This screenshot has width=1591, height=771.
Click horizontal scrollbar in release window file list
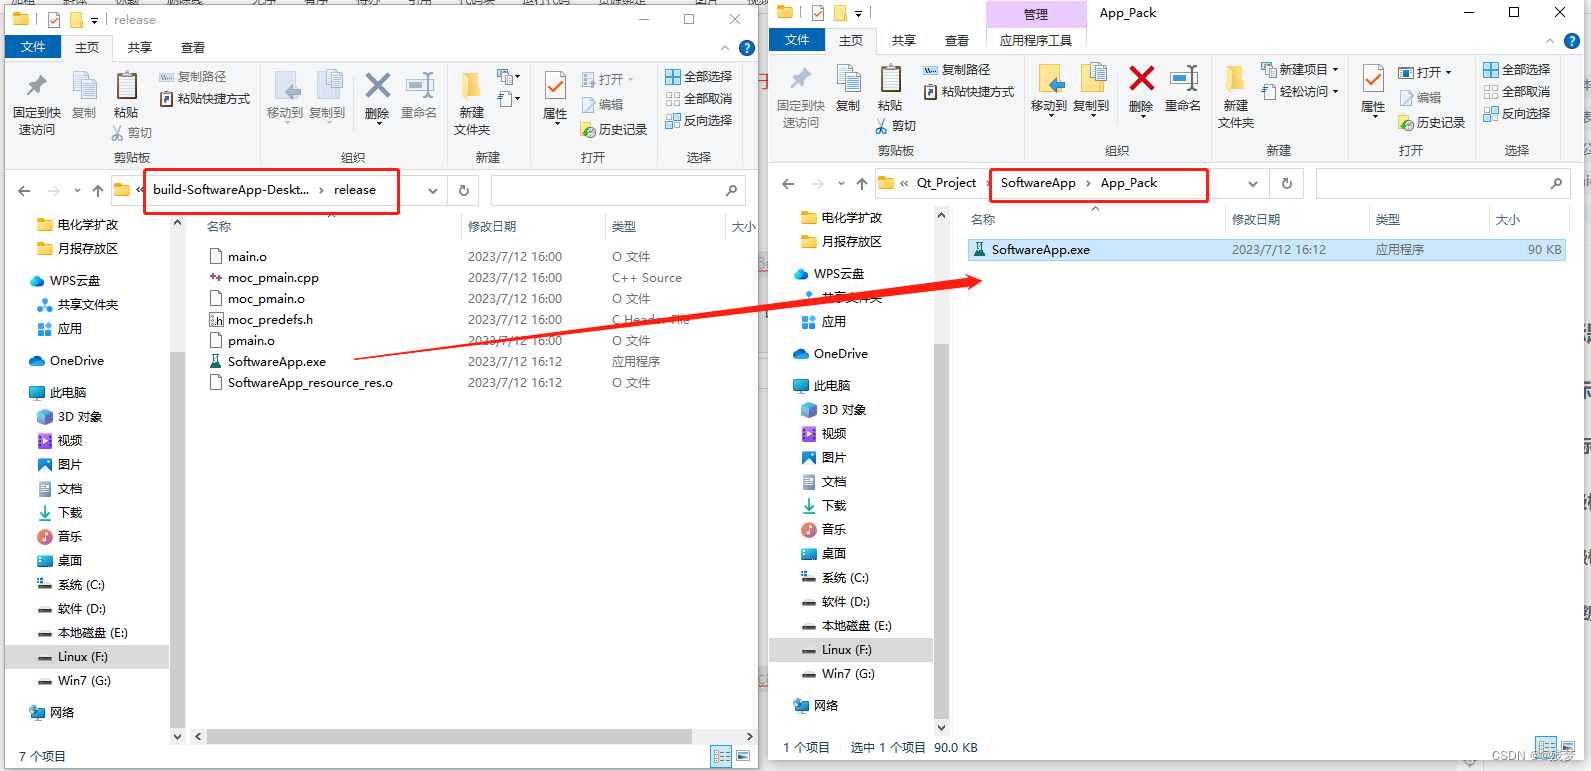pos(448,736)
